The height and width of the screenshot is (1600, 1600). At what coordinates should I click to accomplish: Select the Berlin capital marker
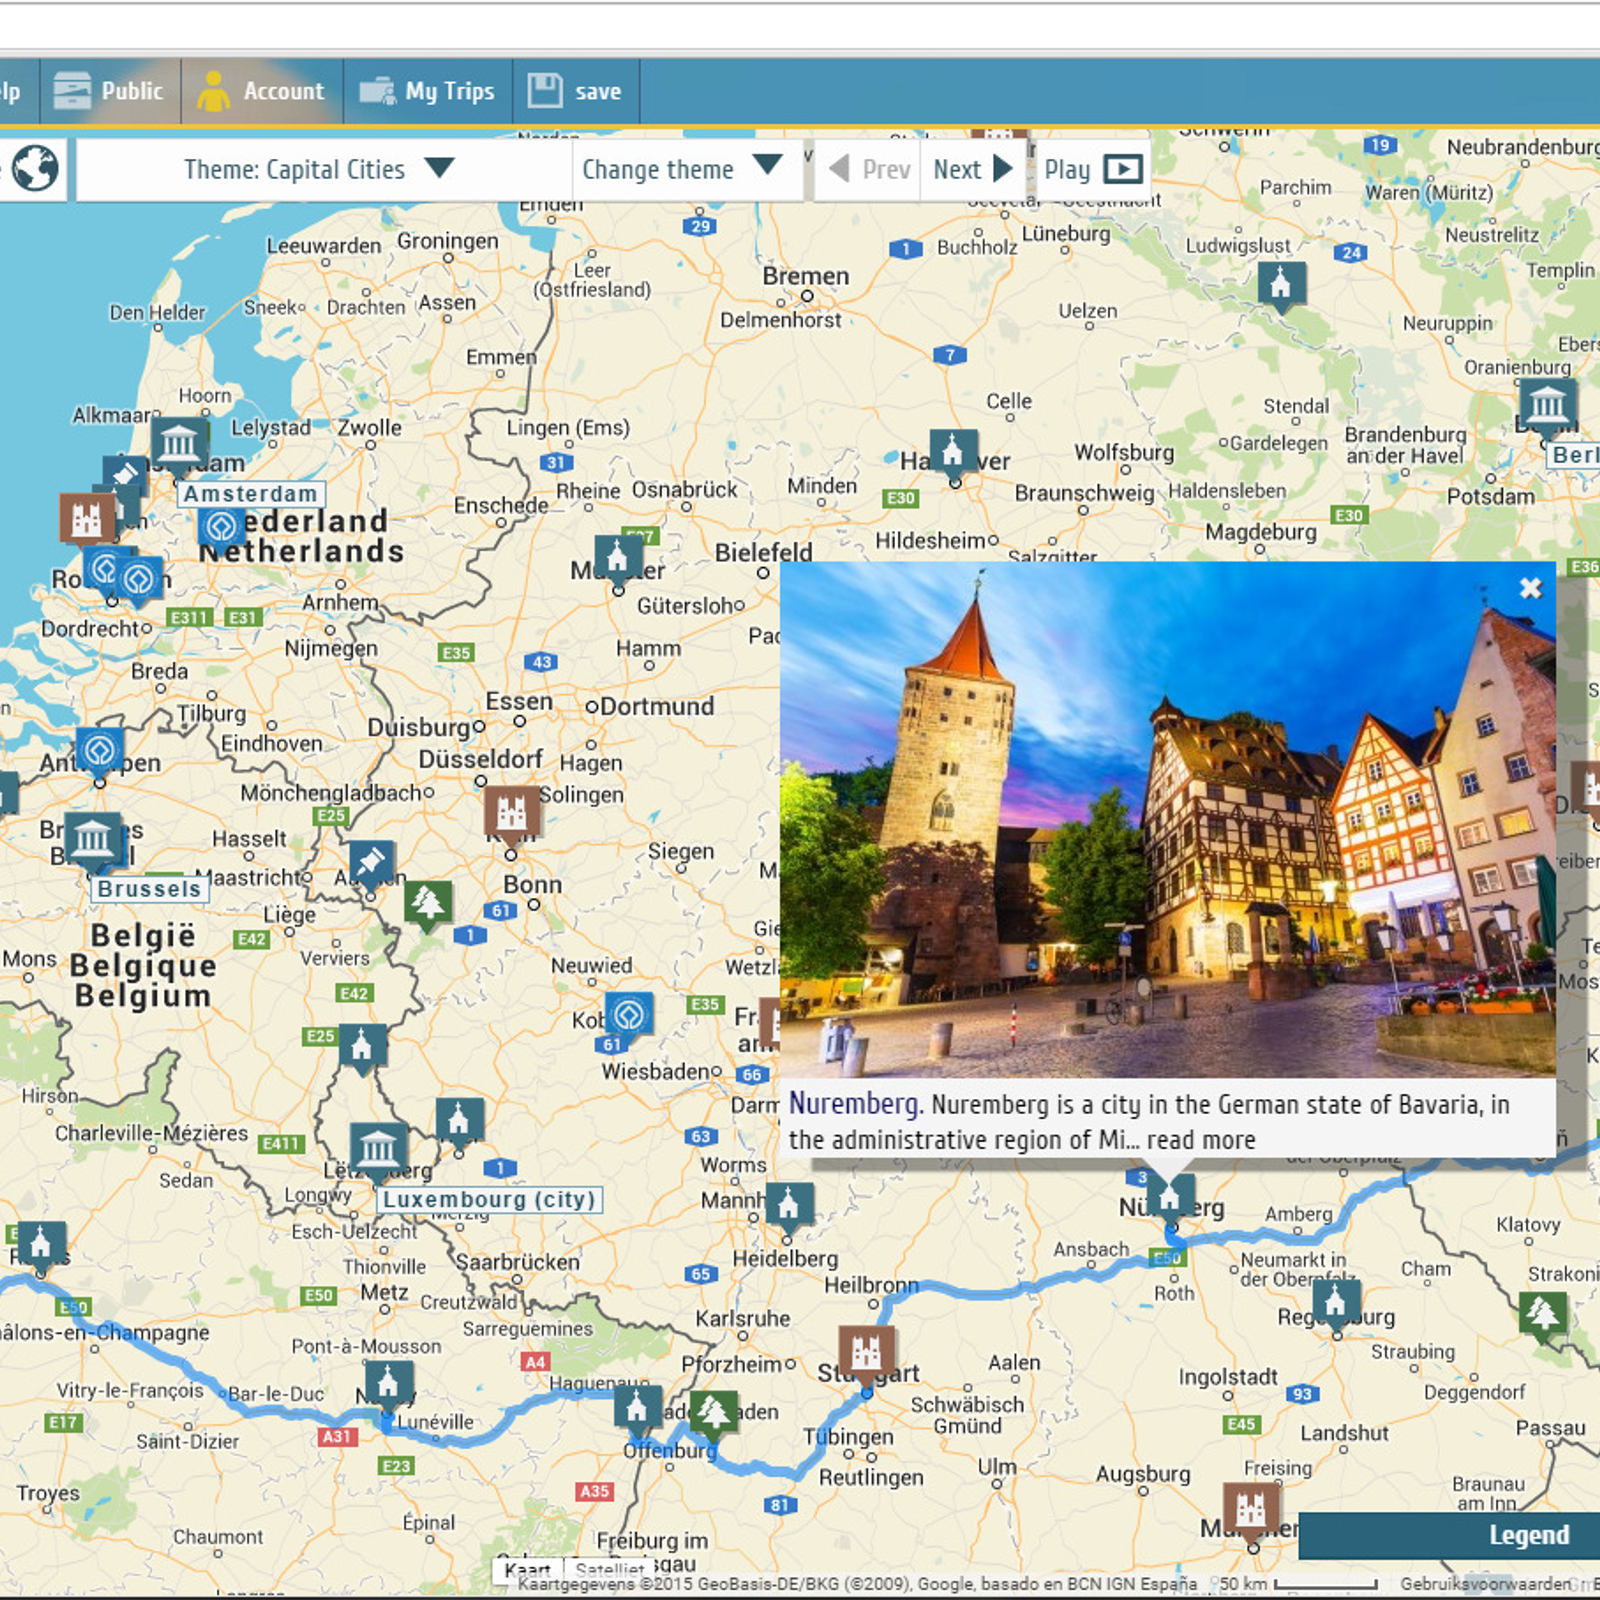point(1547,405)
